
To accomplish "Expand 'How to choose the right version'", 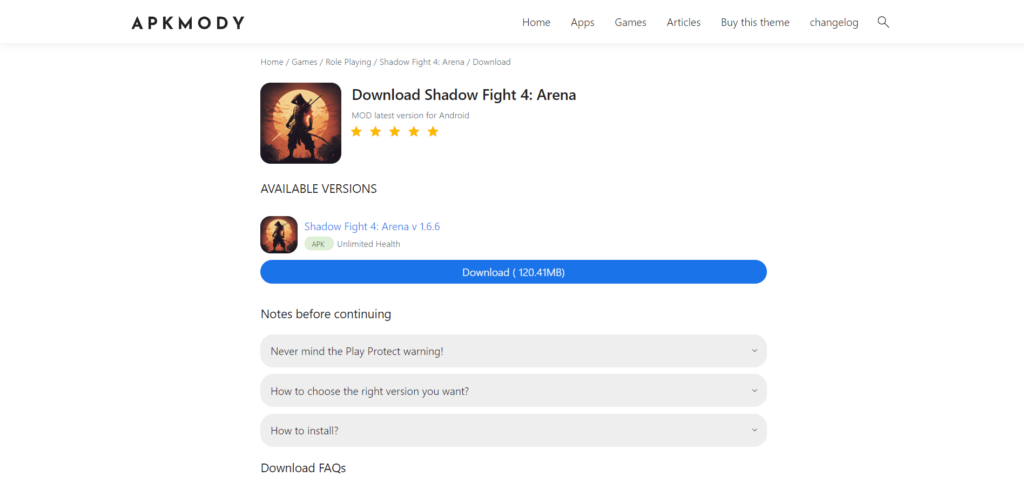I will tap(513, 391).
